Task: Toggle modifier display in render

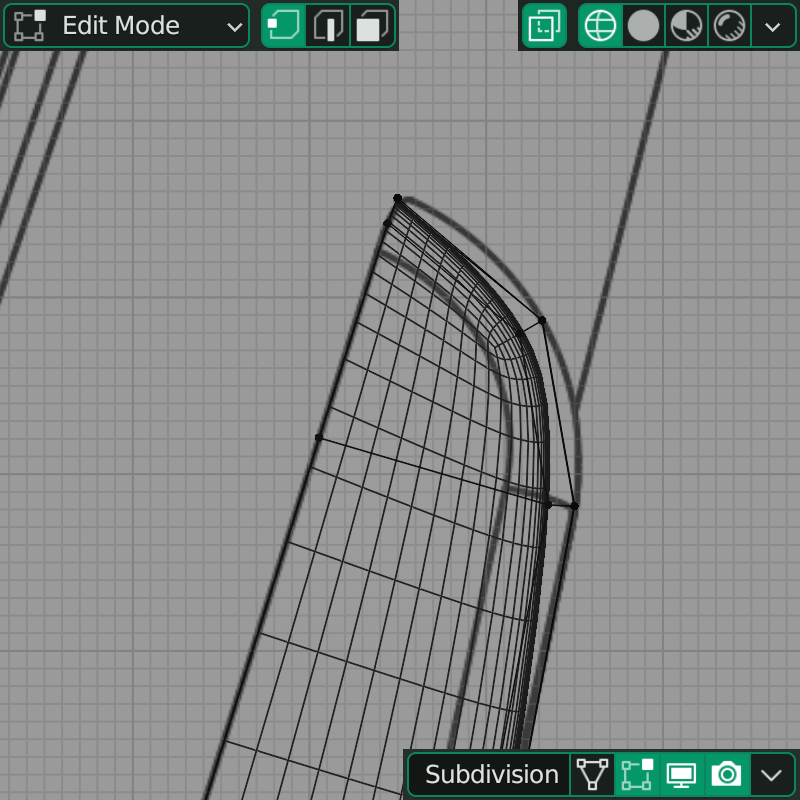Action: coord(727,774)
